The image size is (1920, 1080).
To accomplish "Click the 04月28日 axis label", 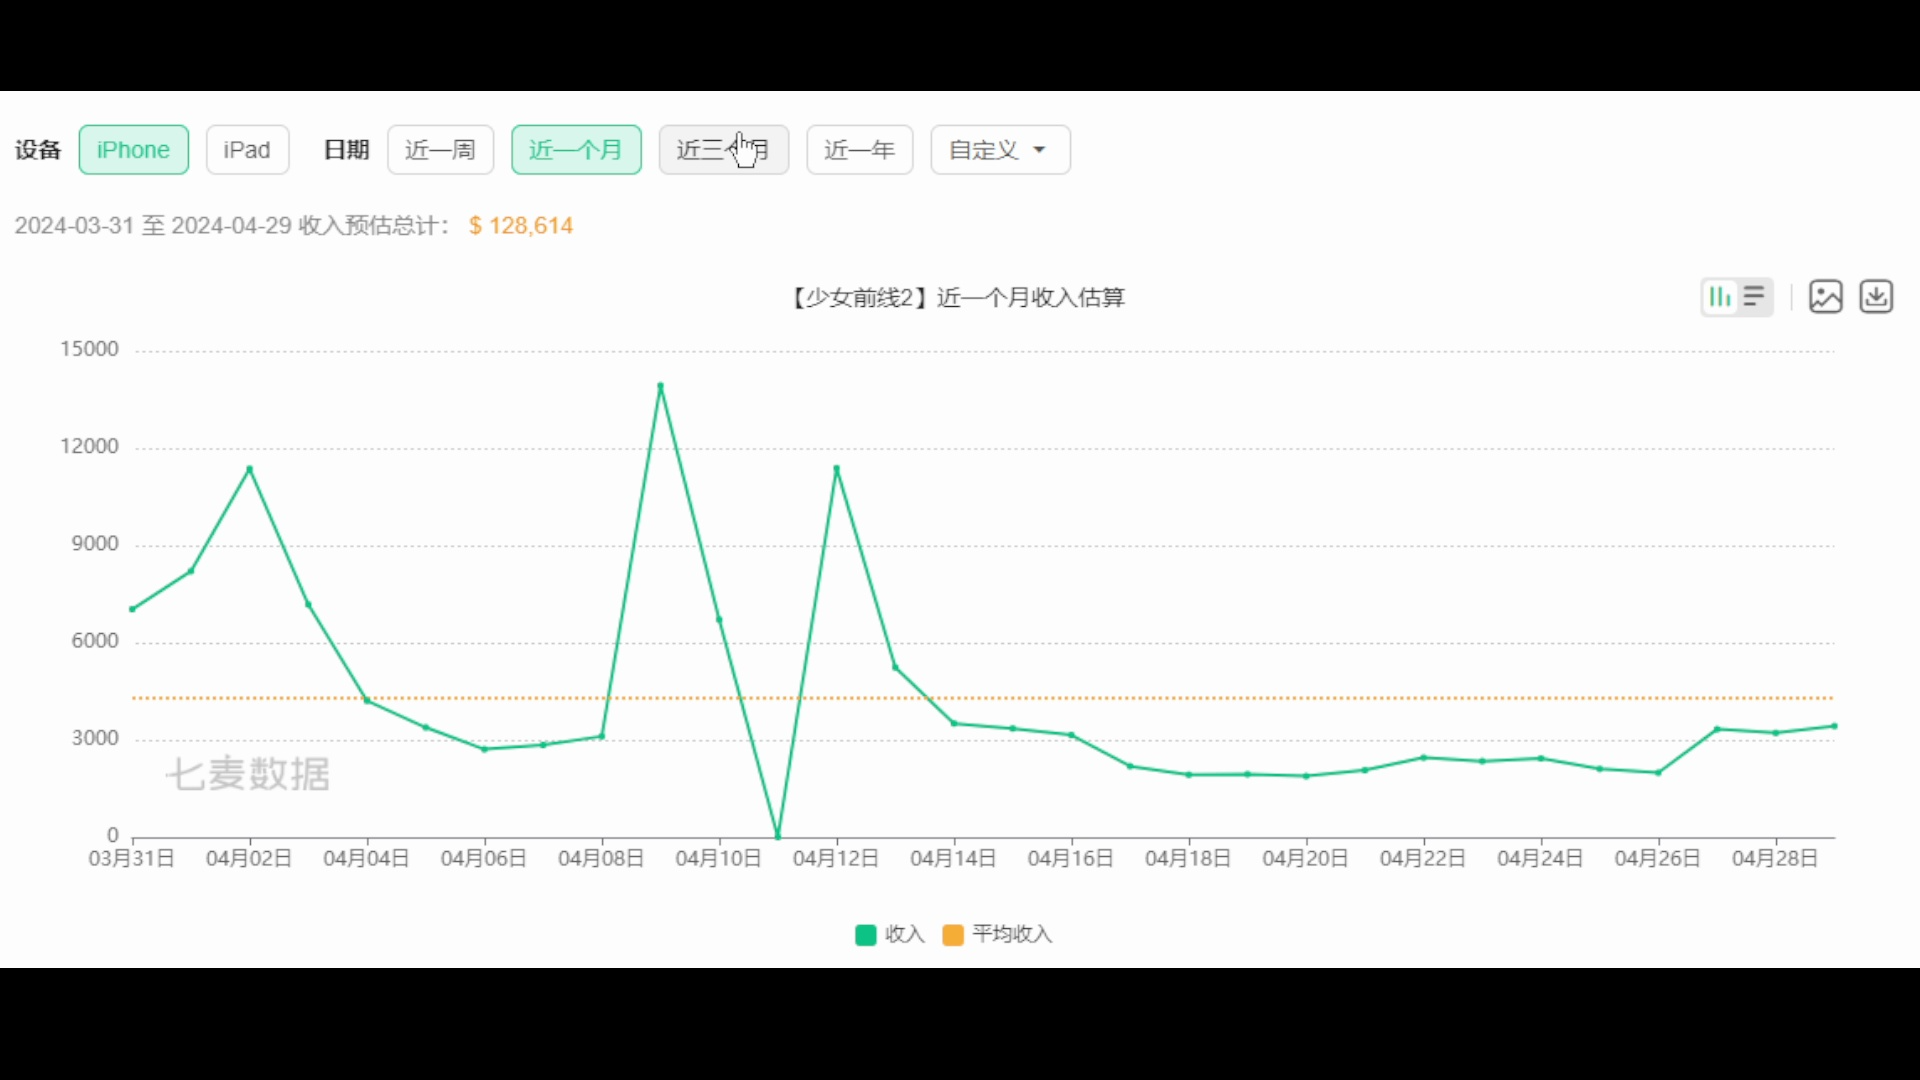I will pyautogui.click(x=1776, y=859).
